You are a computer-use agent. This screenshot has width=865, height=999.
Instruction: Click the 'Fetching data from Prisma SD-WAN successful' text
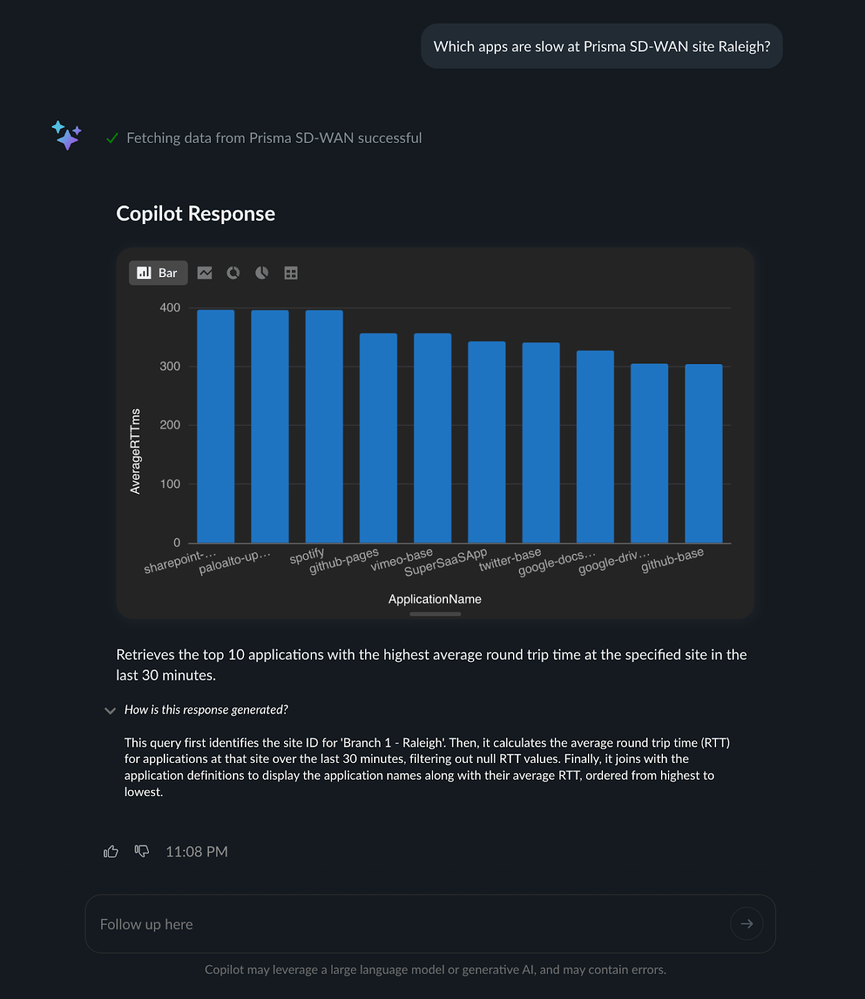274,137
